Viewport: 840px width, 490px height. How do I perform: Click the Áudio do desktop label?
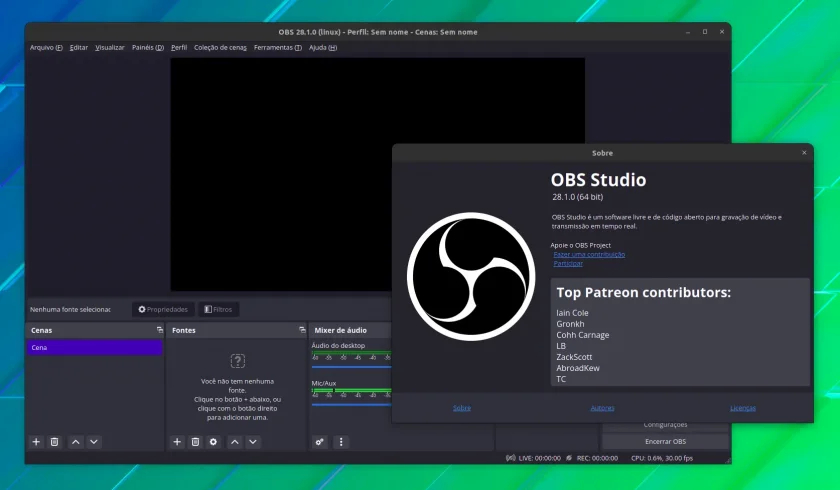(338, 345)
